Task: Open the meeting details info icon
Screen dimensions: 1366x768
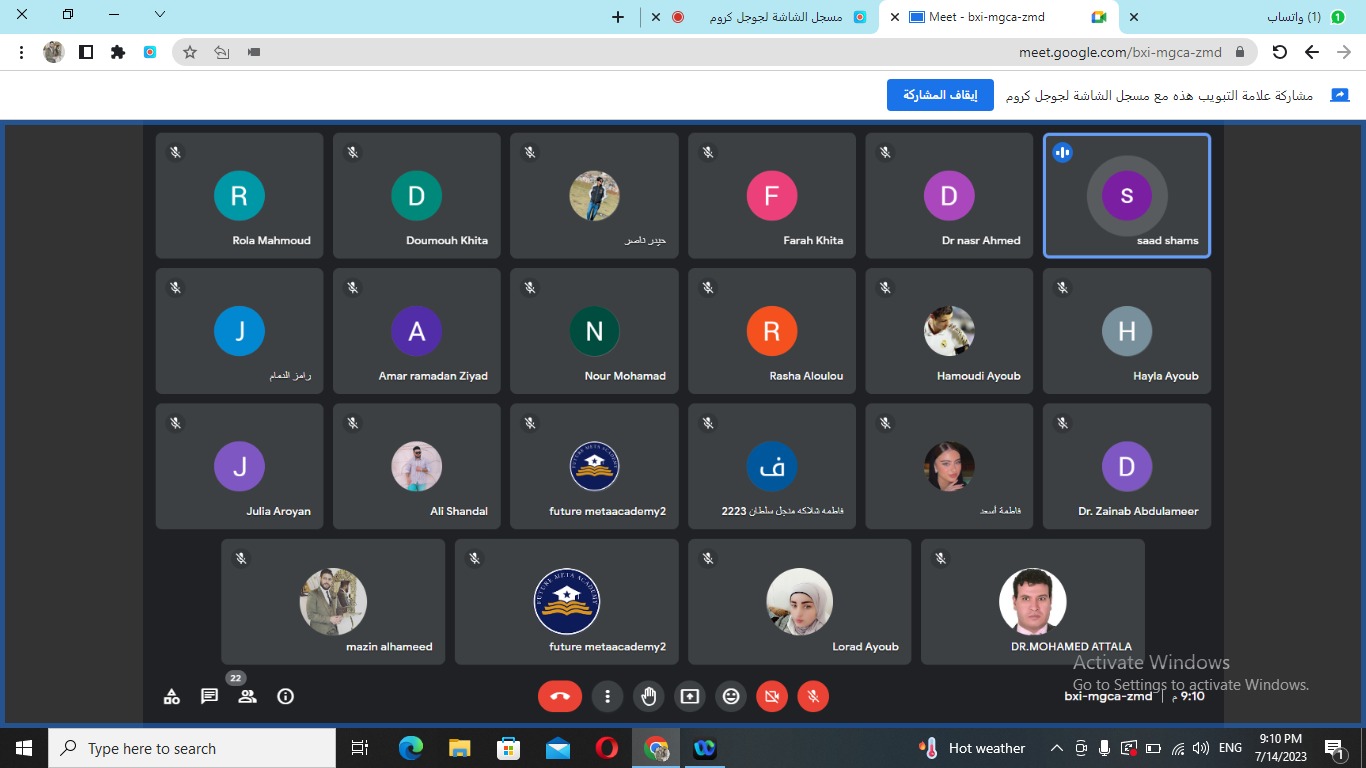Action: tap(286, 696)
